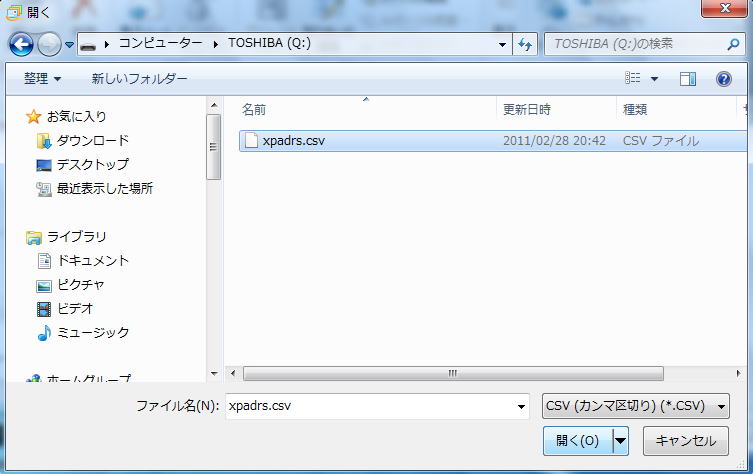Open the 整理 menu
This screenshot has width=753, height=474.
[x=42, y=78]
